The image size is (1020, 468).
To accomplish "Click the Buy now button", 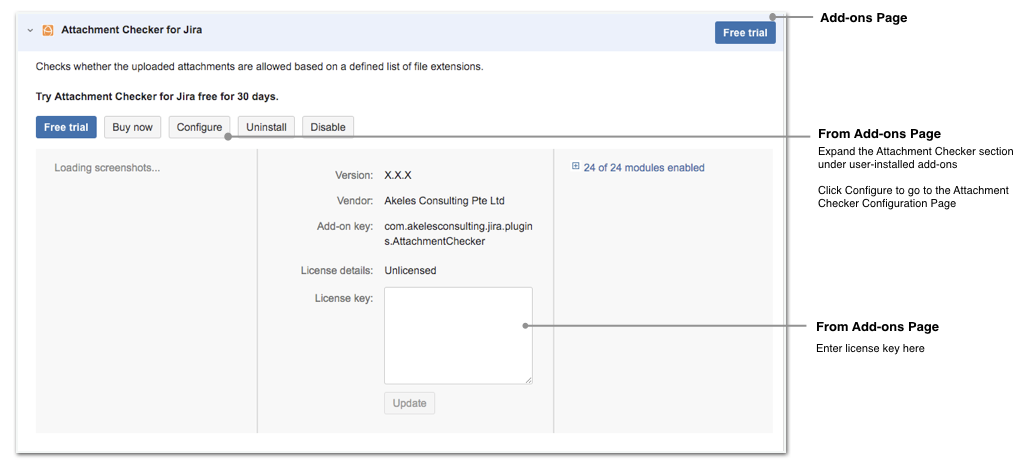I will point(132,127).
